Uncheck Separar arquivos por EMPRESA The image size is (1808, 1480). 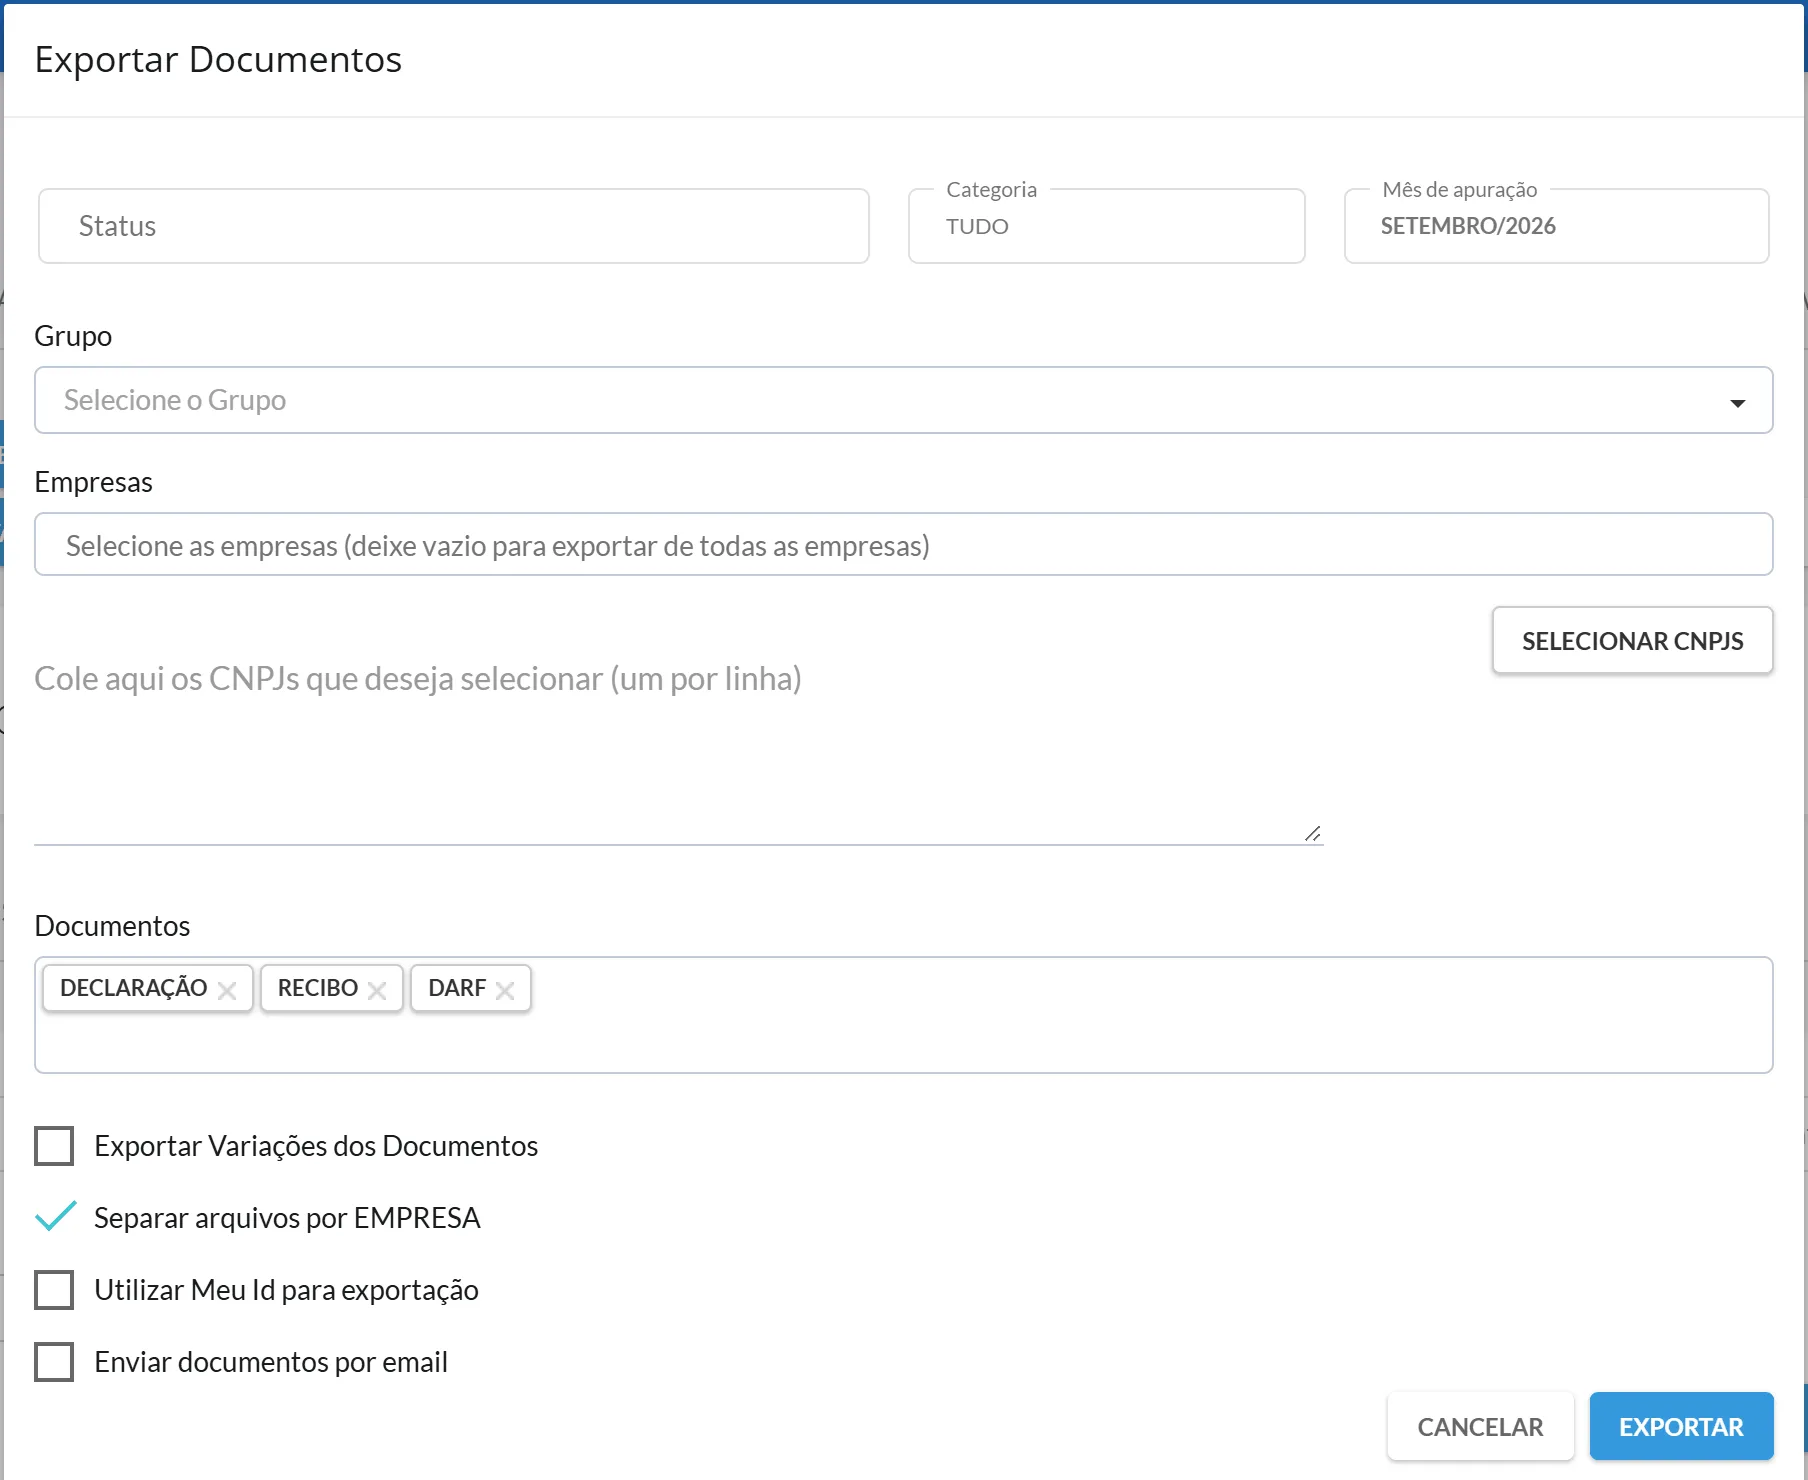[55, 1217]
